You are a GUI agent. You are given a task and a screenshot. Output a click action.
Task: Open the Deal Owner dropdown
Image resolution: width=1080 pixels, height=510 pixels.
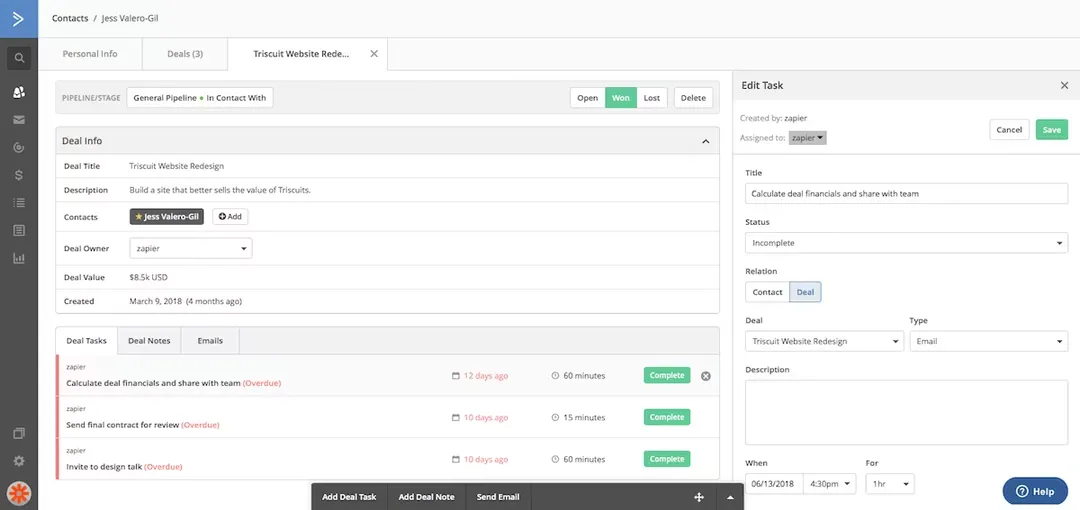tap(190, 248)
